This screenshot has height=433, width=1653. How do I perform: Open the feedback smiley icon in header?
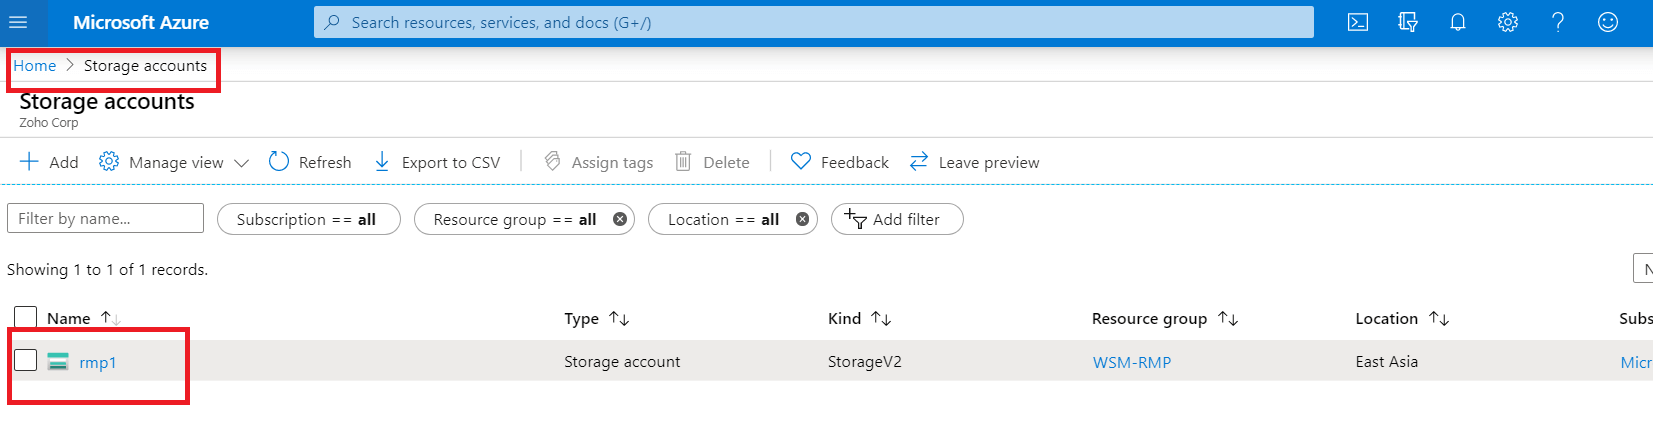pos(1607,22)
